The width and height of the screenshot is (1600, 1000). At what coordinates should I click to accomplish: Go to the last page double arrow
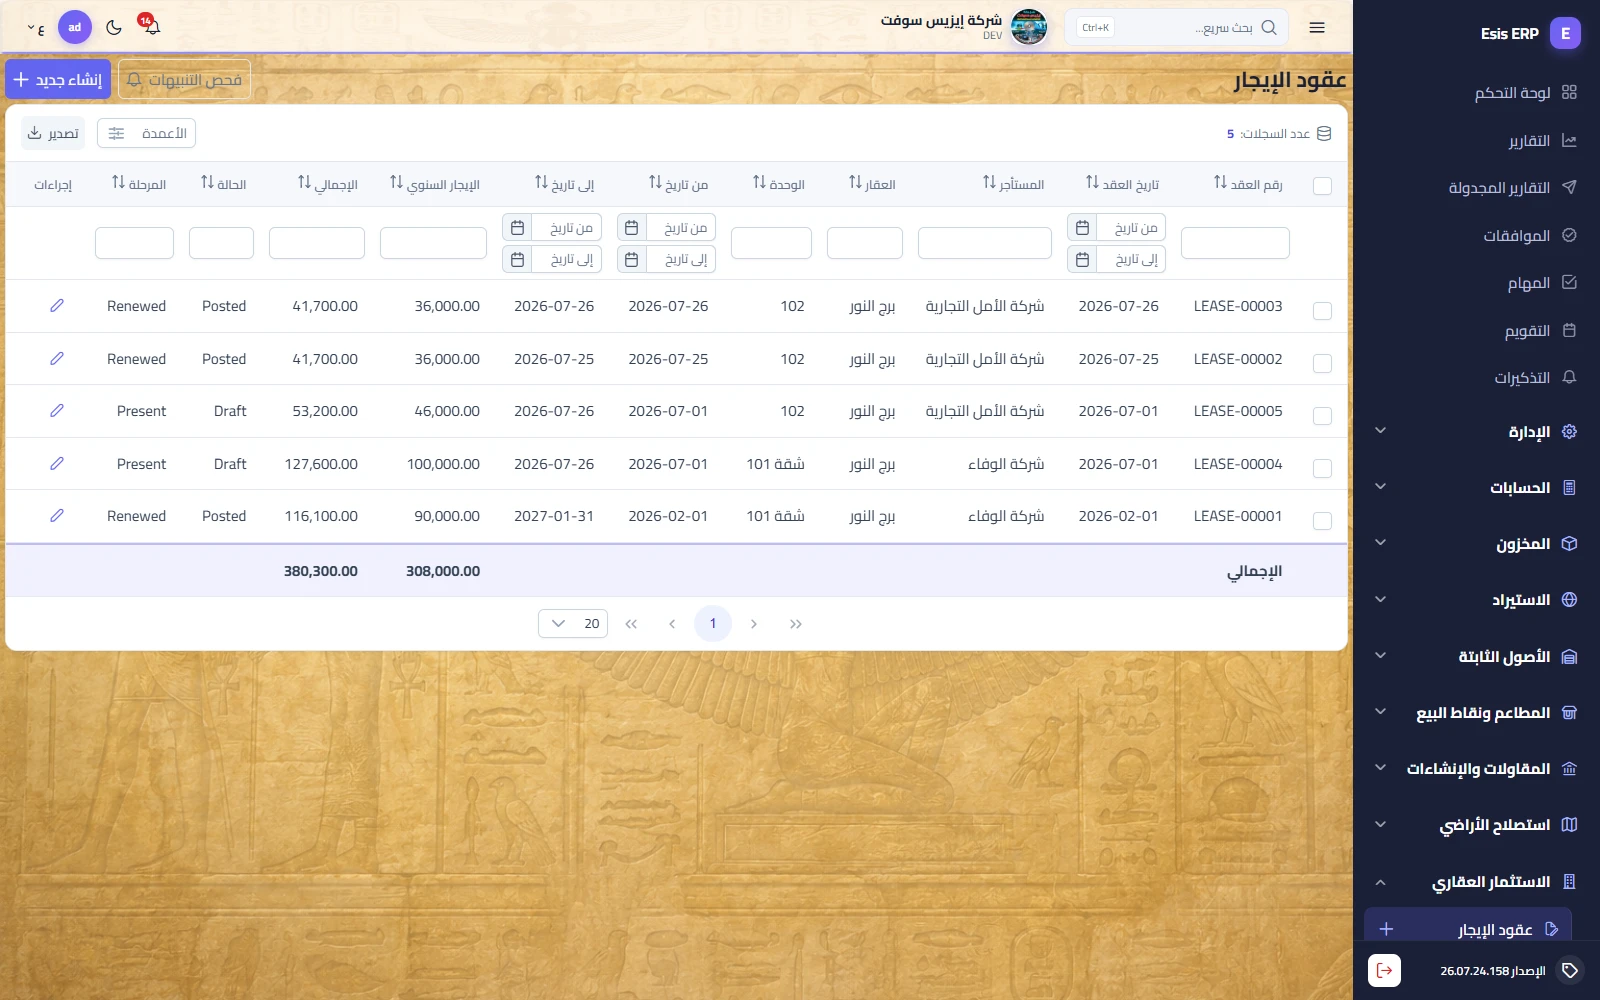coord(796,624)
